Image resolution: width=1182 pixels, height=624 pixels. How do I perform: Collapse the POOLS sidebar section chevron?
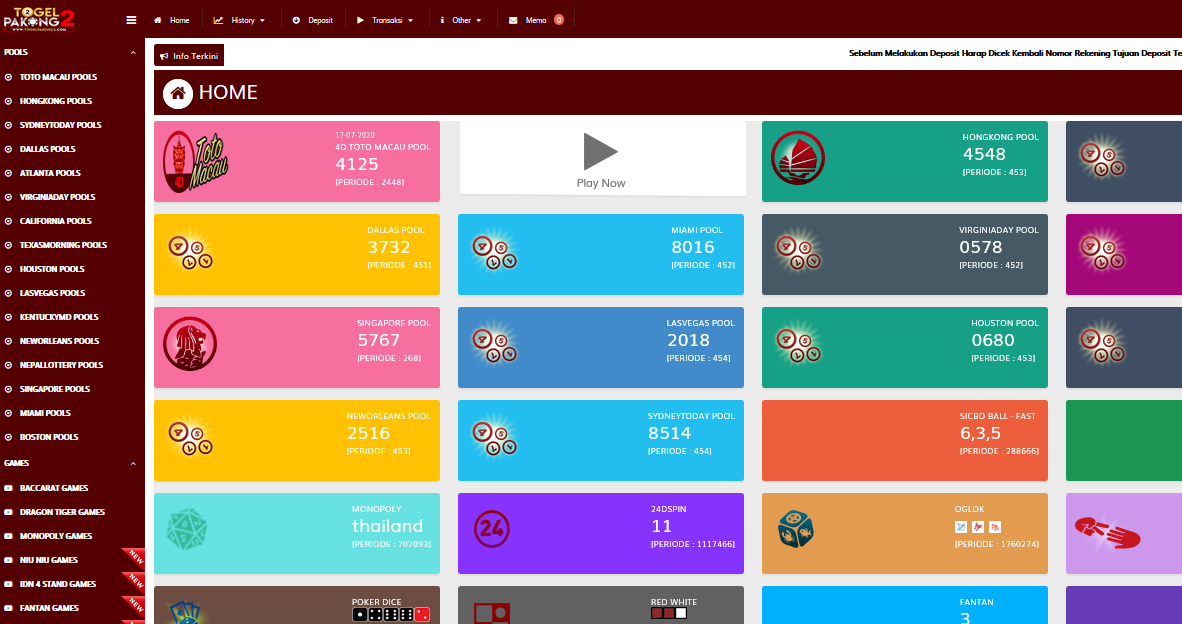pos(133,53)
